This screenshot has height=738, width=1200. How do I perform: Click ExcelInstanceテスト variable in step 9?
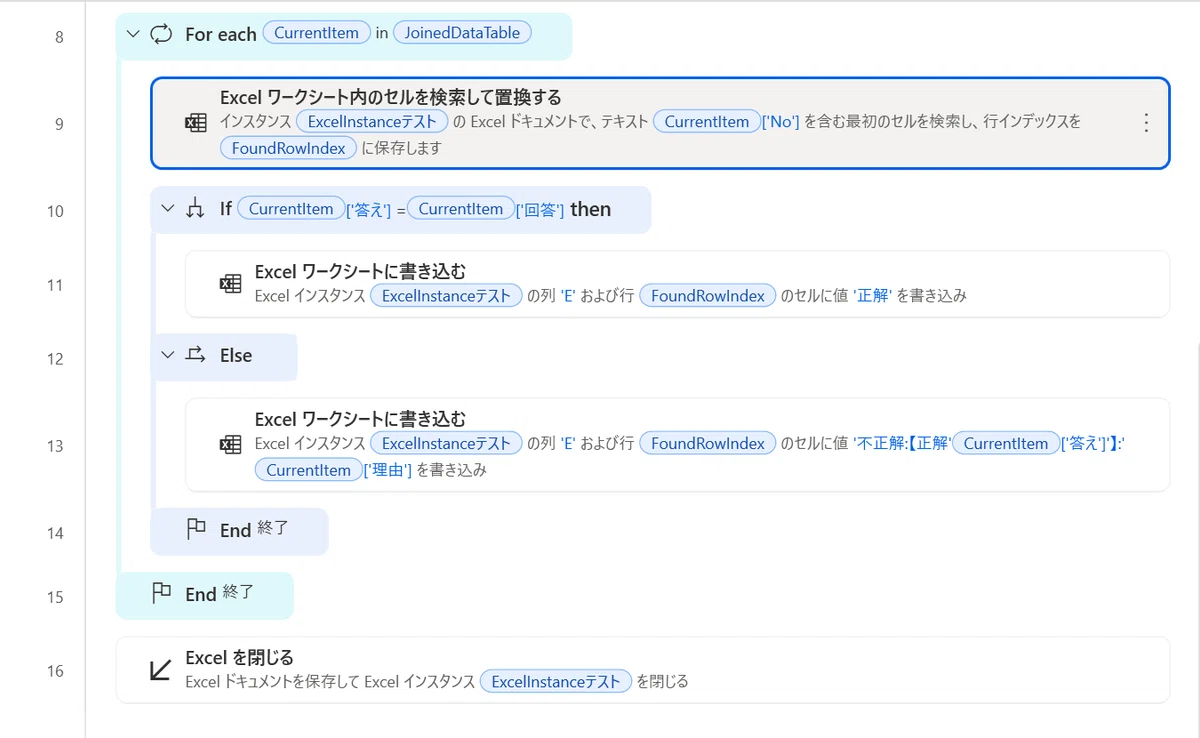point(372,122)
